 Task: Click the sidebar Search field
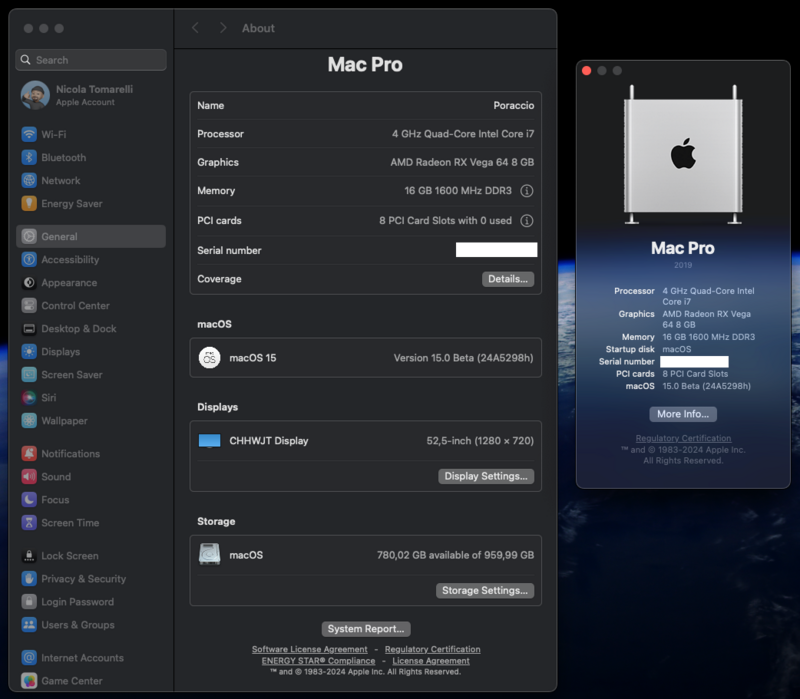pyautogui.click(x=91, y=60)
